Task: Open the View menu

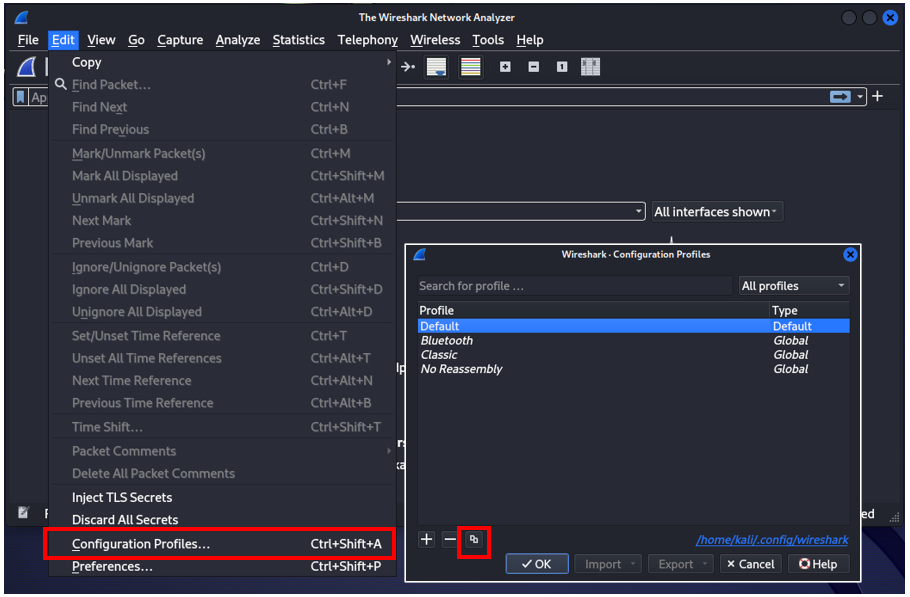Action: click(101, 40)
